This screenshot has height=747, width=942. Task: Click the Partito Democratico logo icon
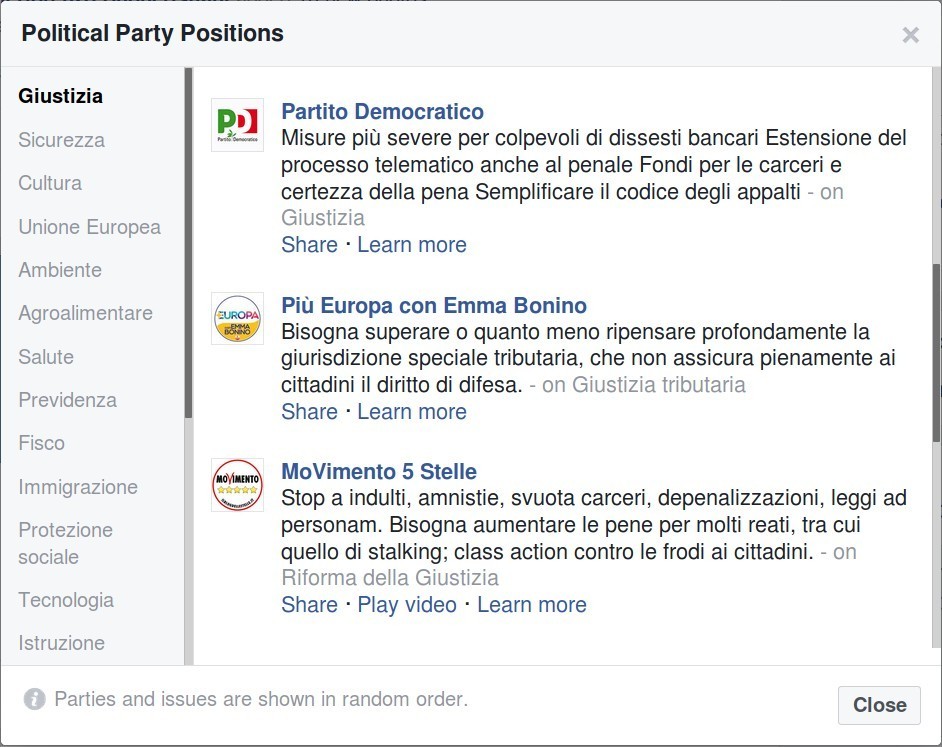(238, 125)
